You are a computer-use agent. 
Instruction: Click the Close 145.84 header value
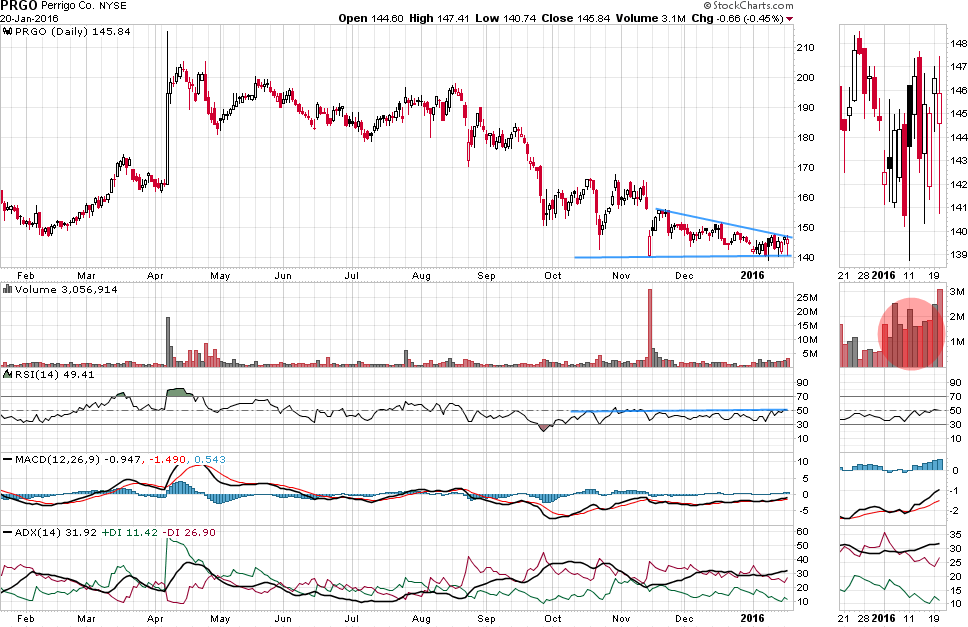pyautogui.click(x=575, y=19)
